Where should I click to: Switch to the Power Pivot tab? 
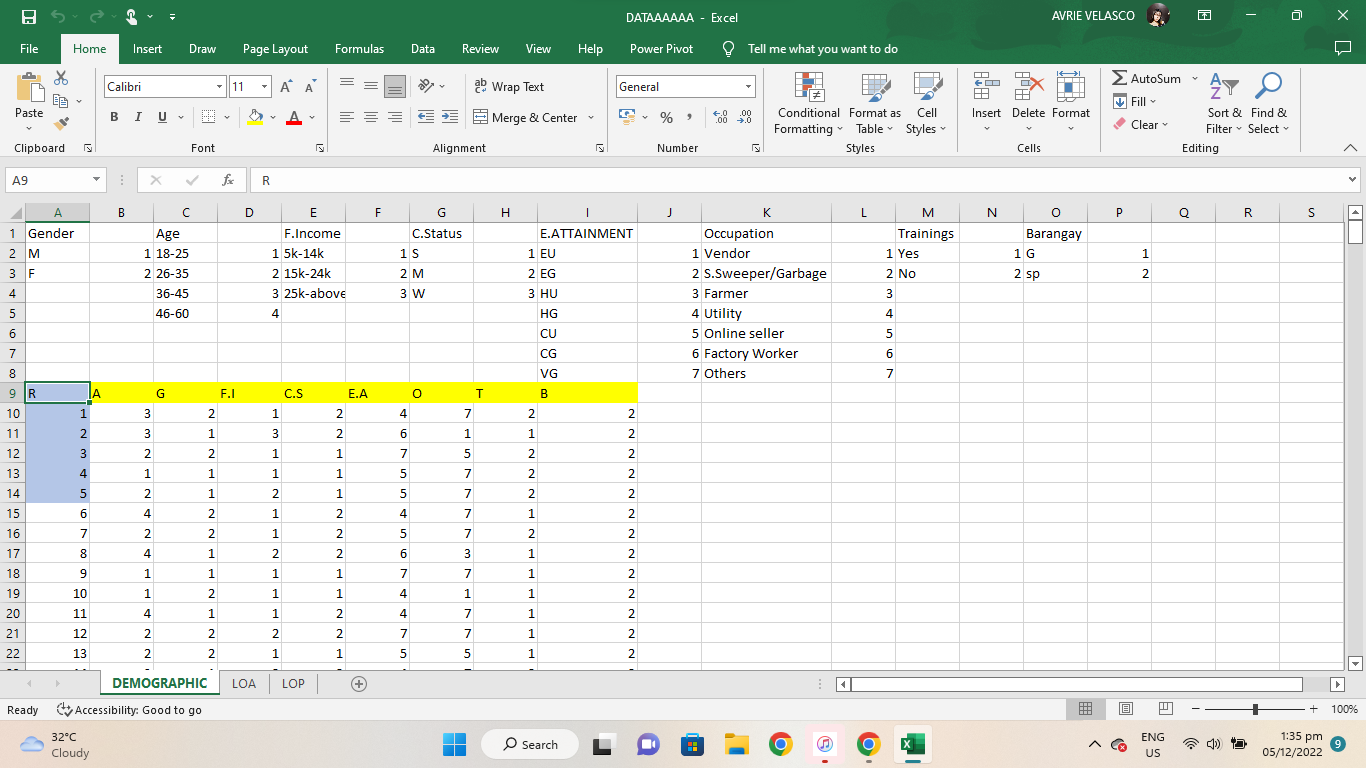[661, 49]
